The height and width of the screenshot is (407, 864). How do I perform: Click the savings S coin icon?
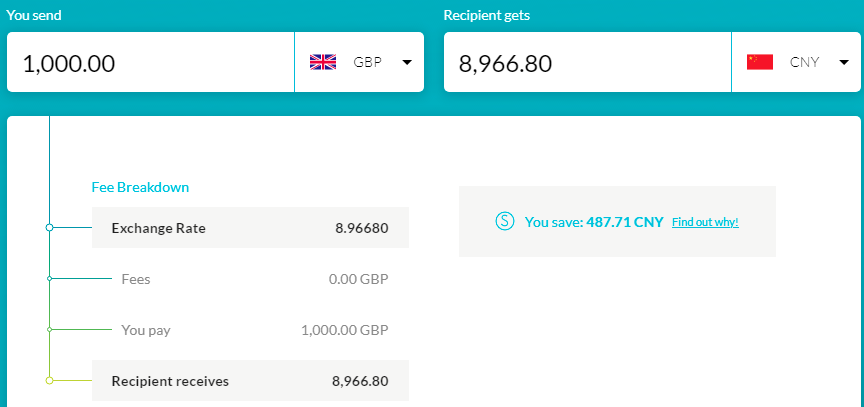coord(505,221)
